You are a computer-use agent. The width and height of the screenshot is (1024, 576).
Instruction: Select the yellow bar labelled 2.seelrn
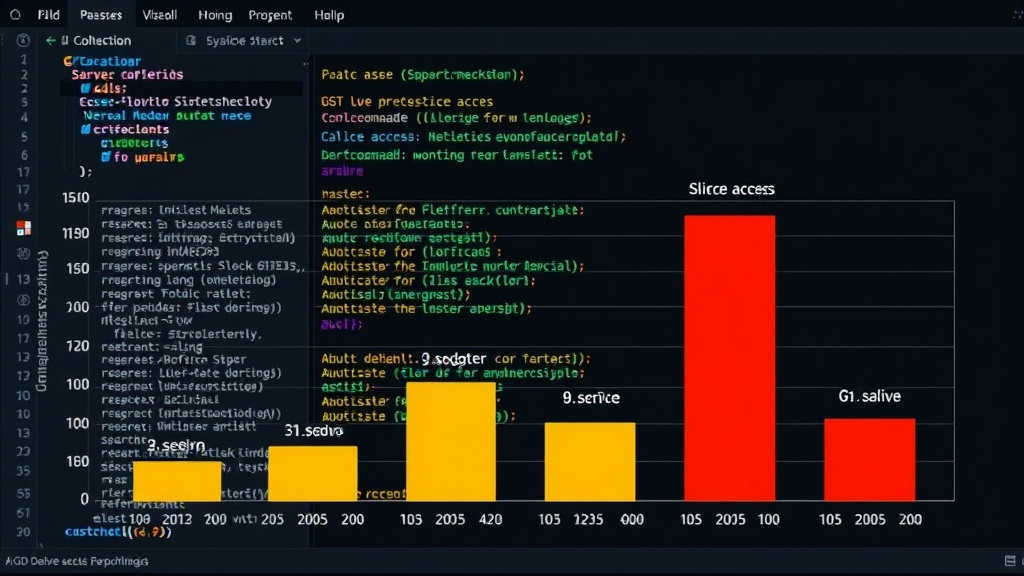pyautogui.click(x=177, y=481)
